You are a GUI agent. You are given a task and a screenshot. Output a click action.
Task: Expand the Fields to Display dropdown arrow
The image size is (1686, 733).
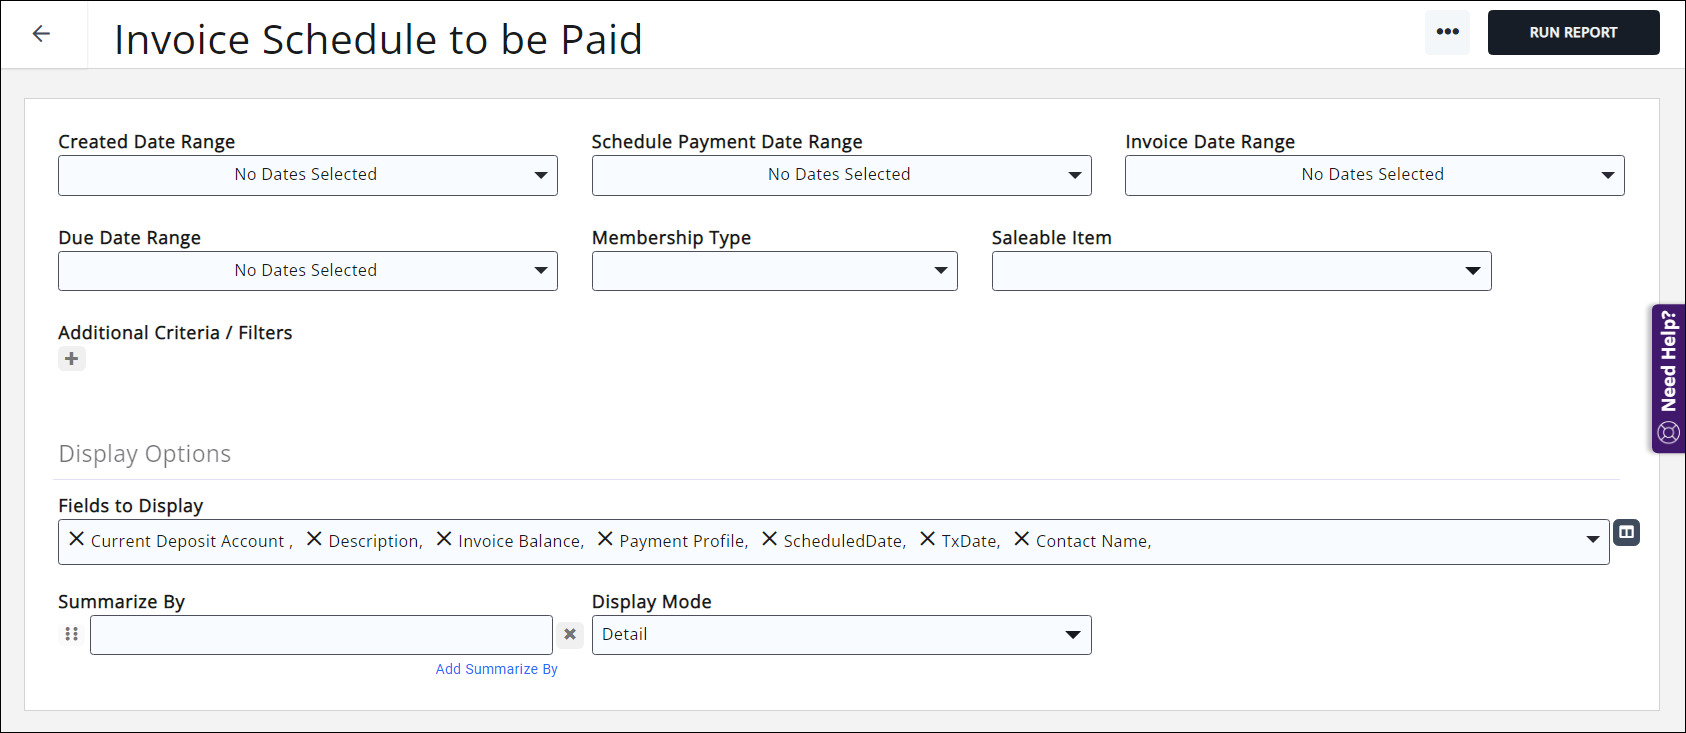pyautogui.click(x=1593, y=540)
